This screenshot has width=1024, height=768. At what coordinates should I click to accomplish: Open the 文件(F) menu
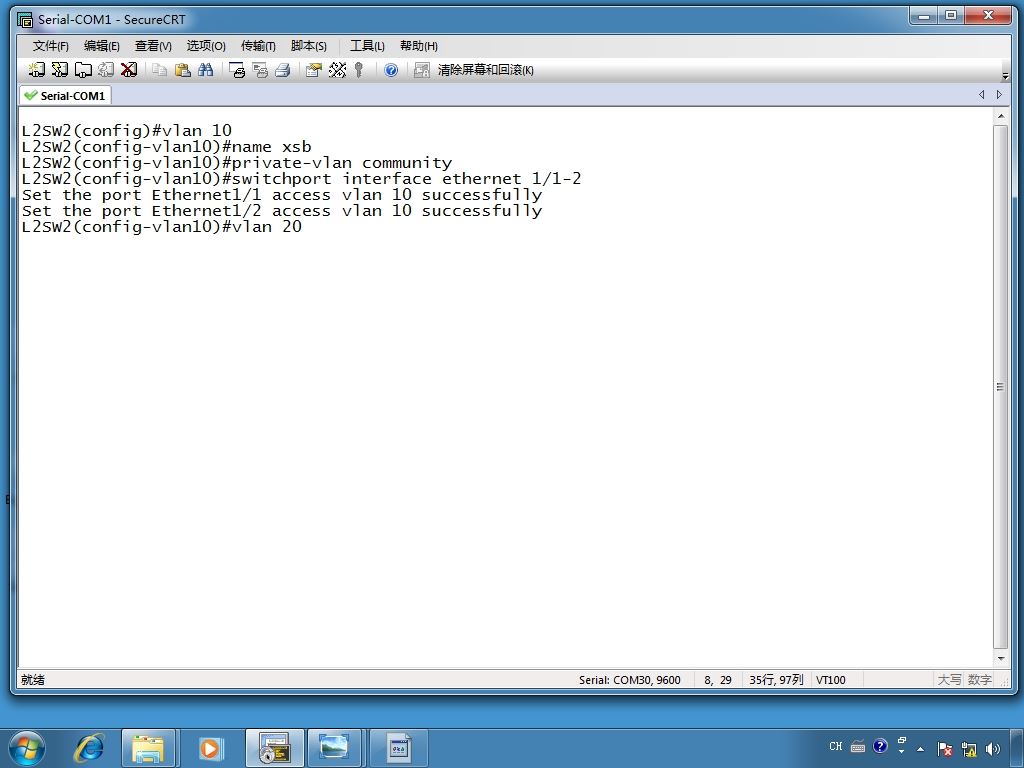[x=50, y=46]
